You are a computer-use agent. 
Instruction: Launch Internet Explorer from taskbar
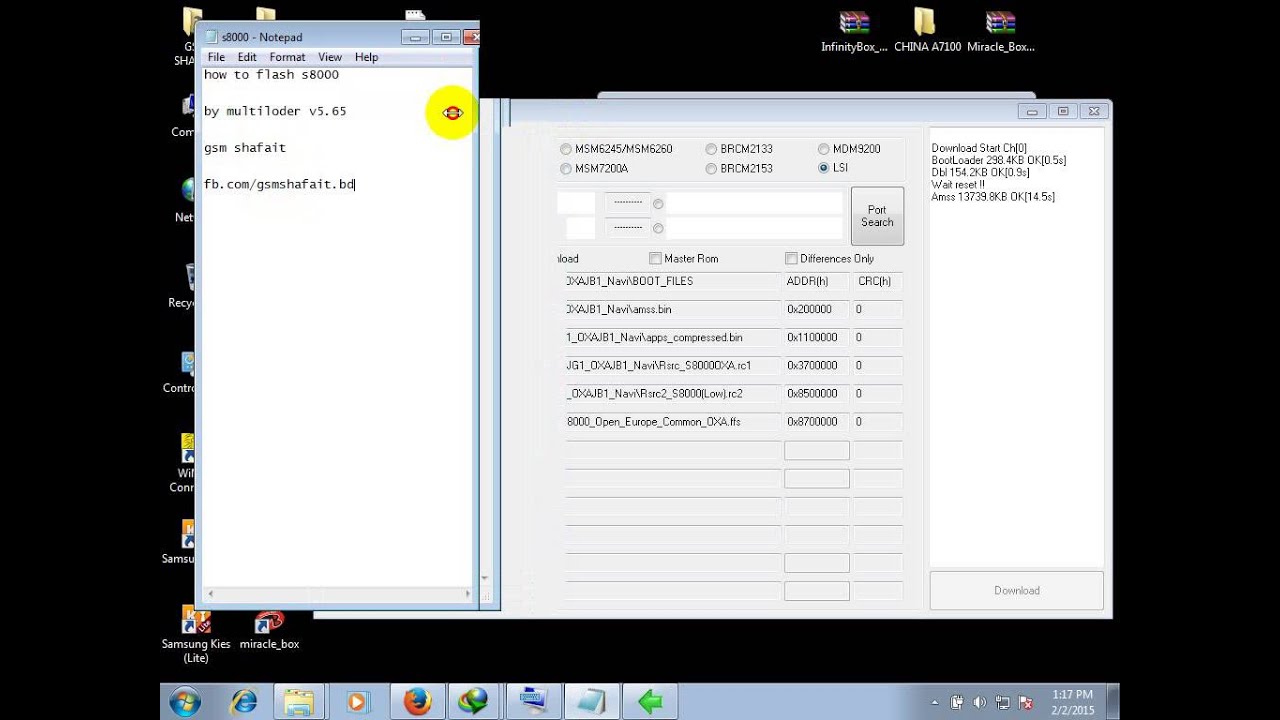243,702
